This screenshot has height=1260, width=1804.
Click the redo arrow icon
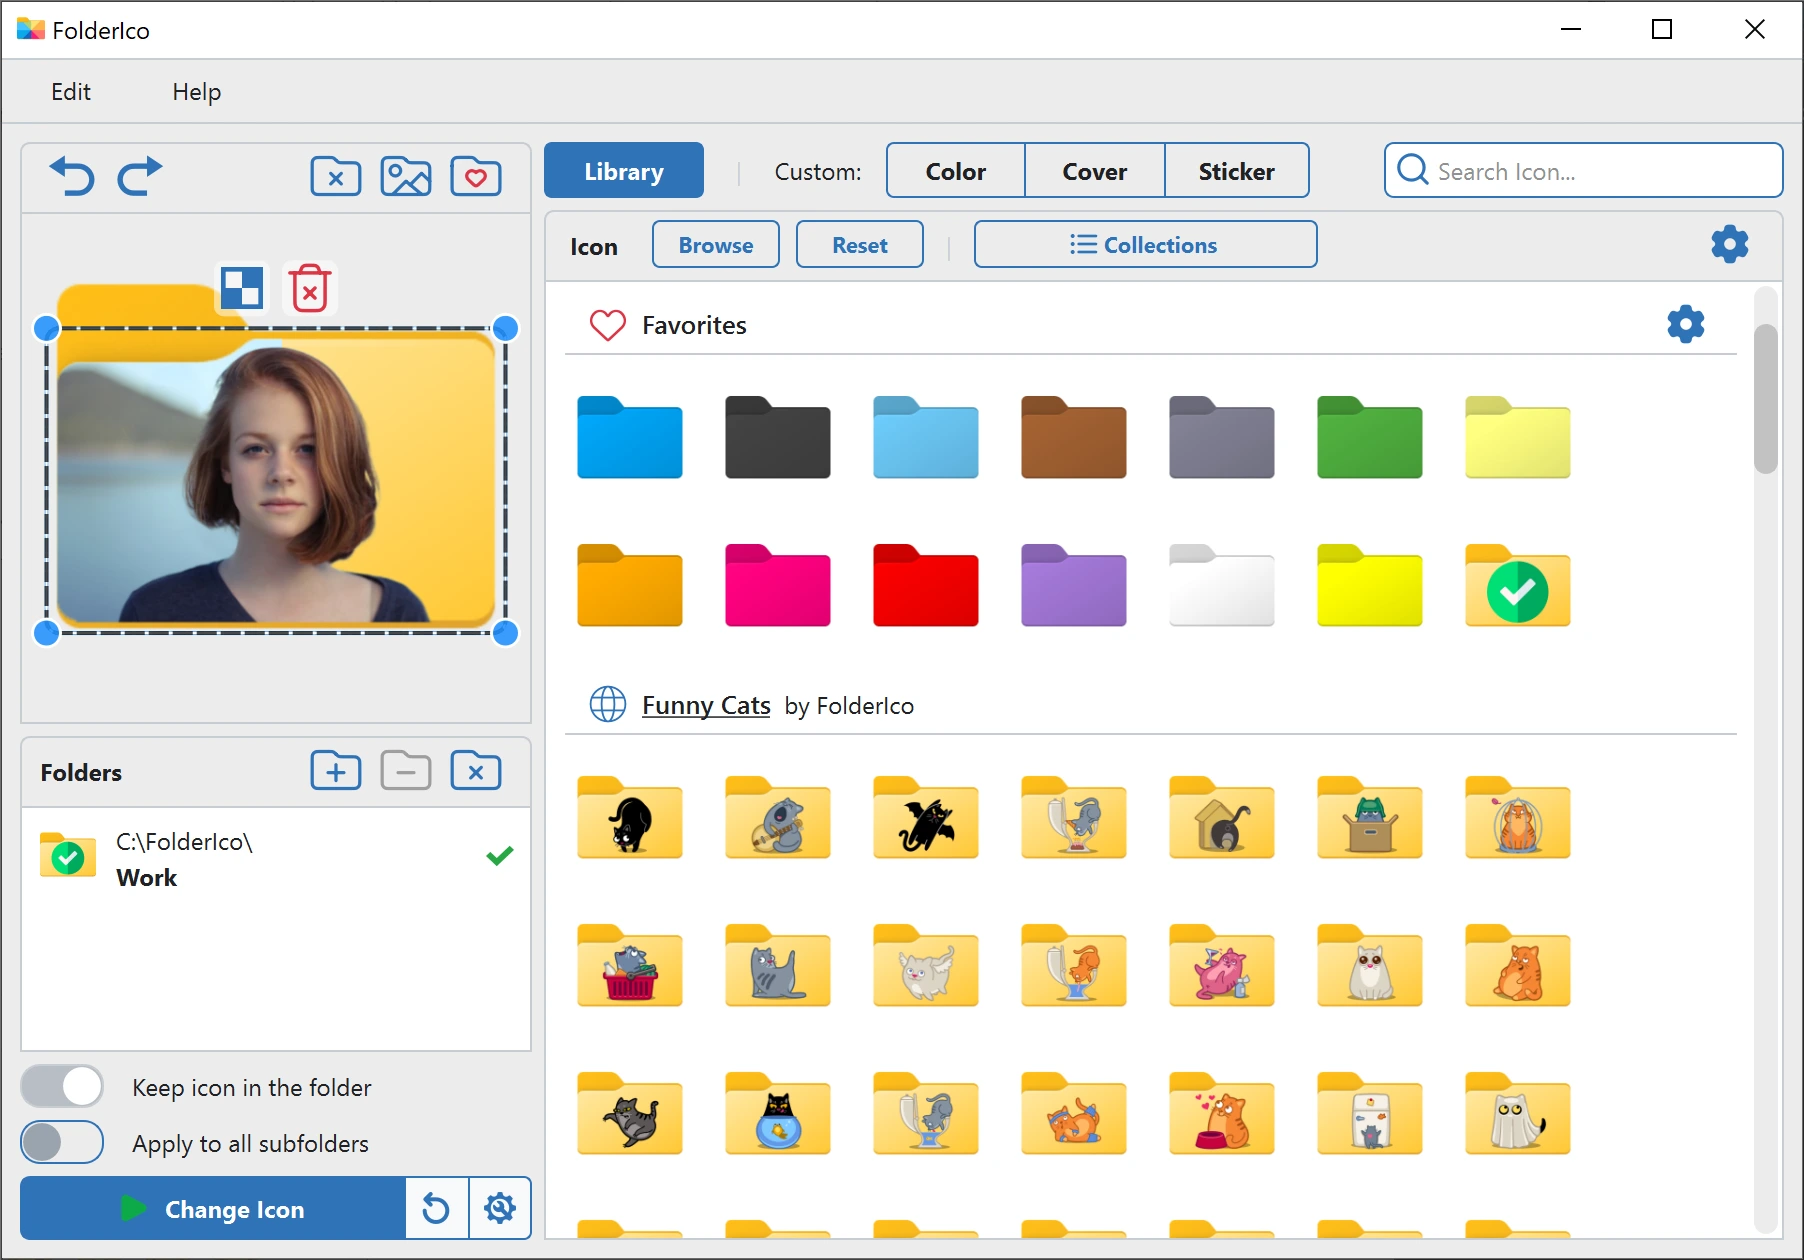click(140, 176)
